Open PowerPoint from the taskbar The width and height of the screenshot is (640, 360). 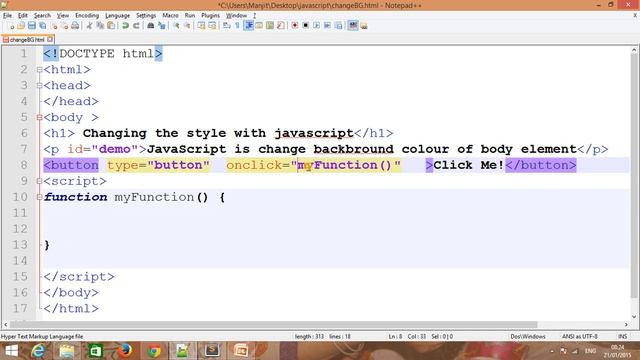[x=241, y=351]
